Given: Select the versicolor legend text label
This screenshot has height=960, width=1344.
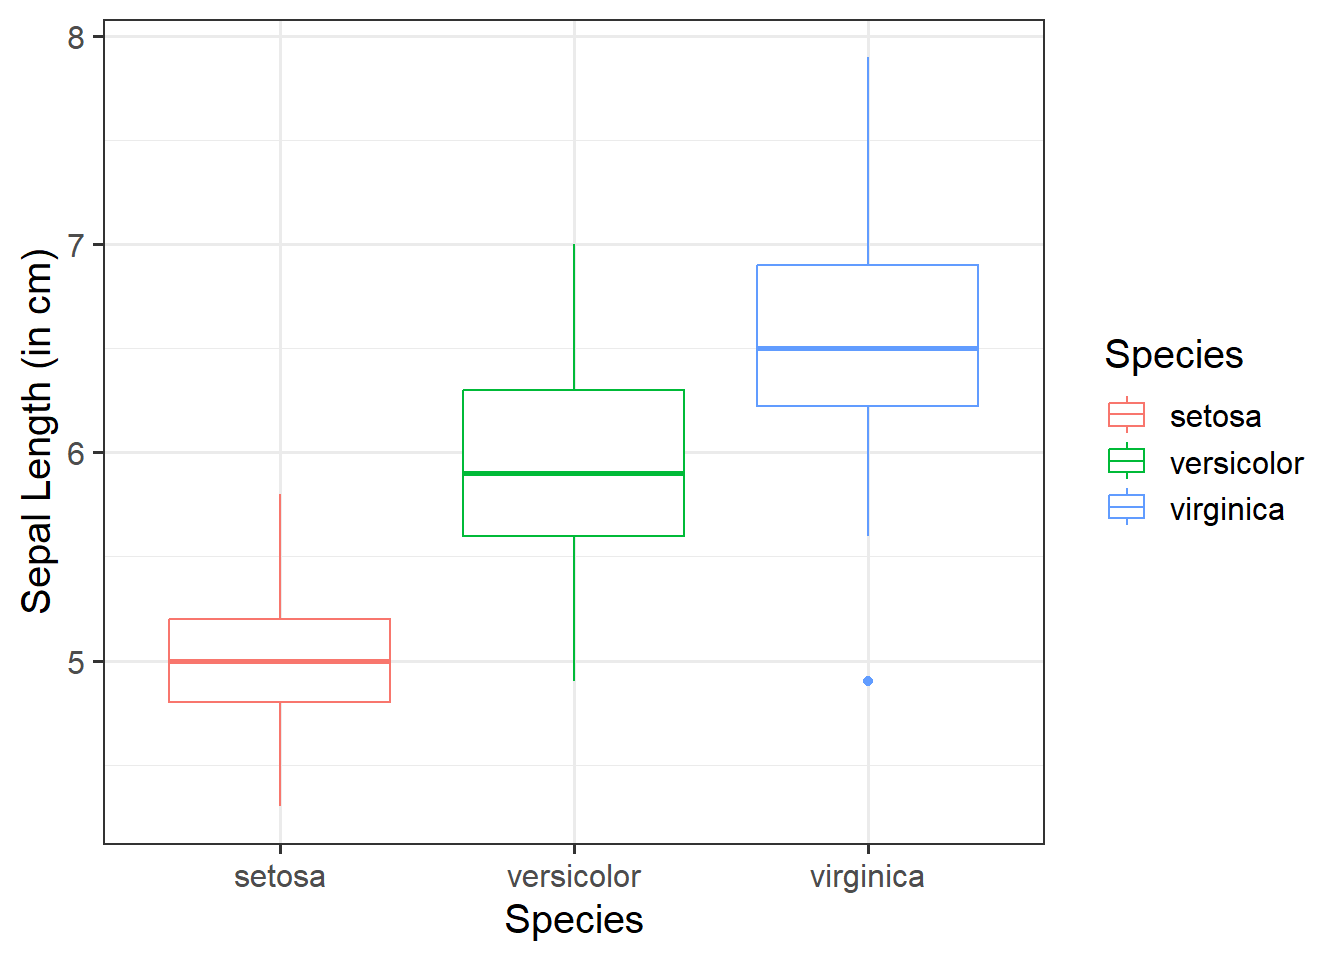Looking at the screenshot, I should 1236,463.
